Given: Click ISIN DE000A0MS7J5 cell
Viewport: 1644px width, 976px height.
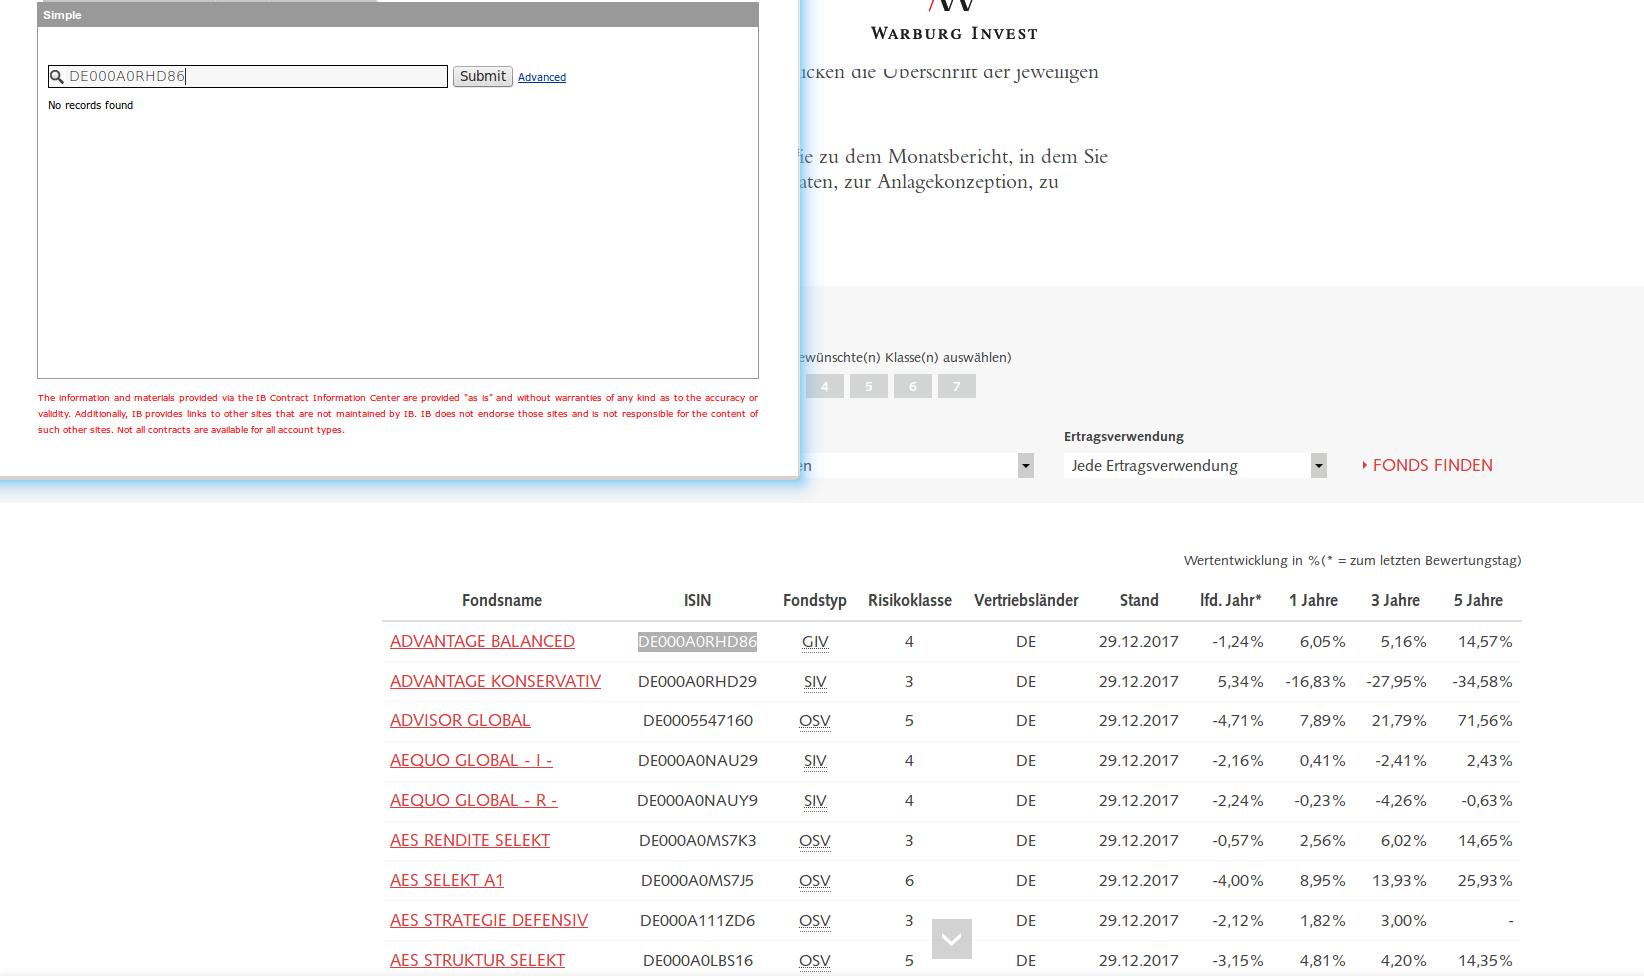Looking at the screenshot, I should pyautogui.click(x=698, y=880).
